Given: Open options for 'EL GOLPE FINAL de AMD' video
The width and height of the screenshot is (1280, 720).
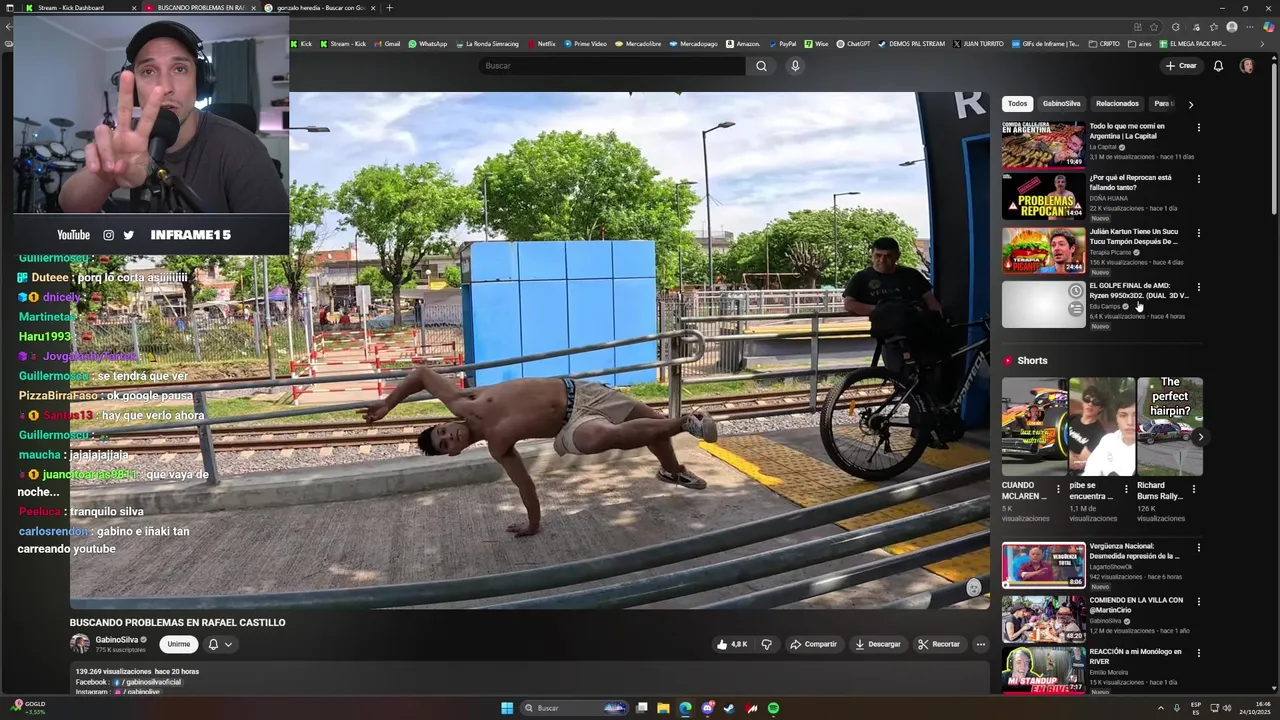Looking at the screenshot, I should (1198, 287).
